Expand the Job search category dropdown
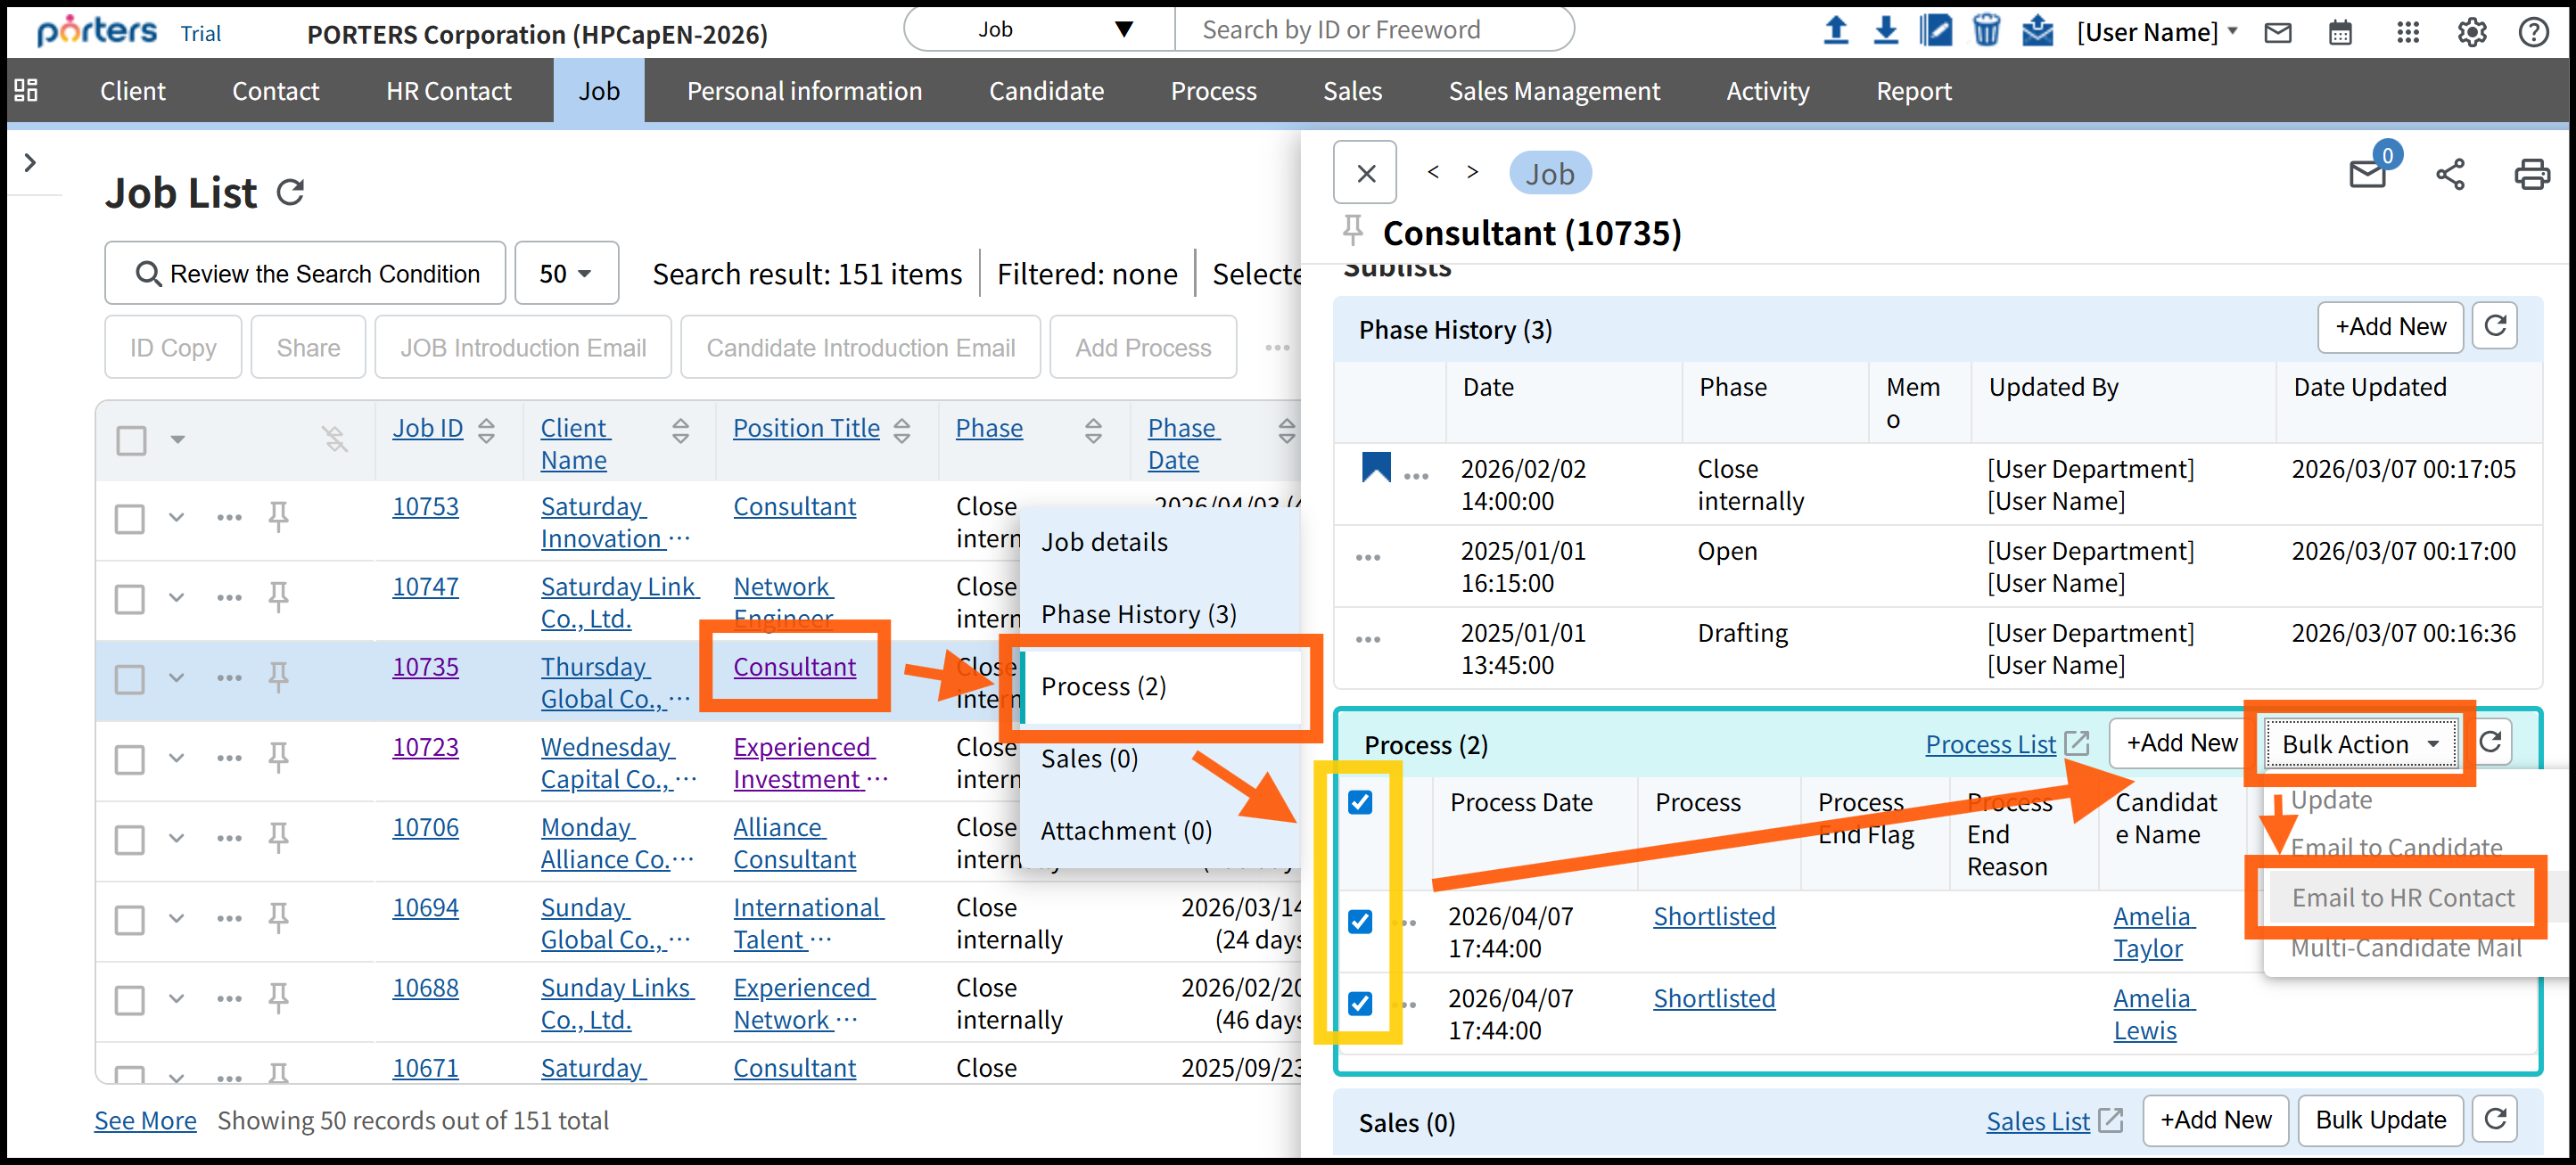Screen dimensions: 2576x1165 point(1038,29)
